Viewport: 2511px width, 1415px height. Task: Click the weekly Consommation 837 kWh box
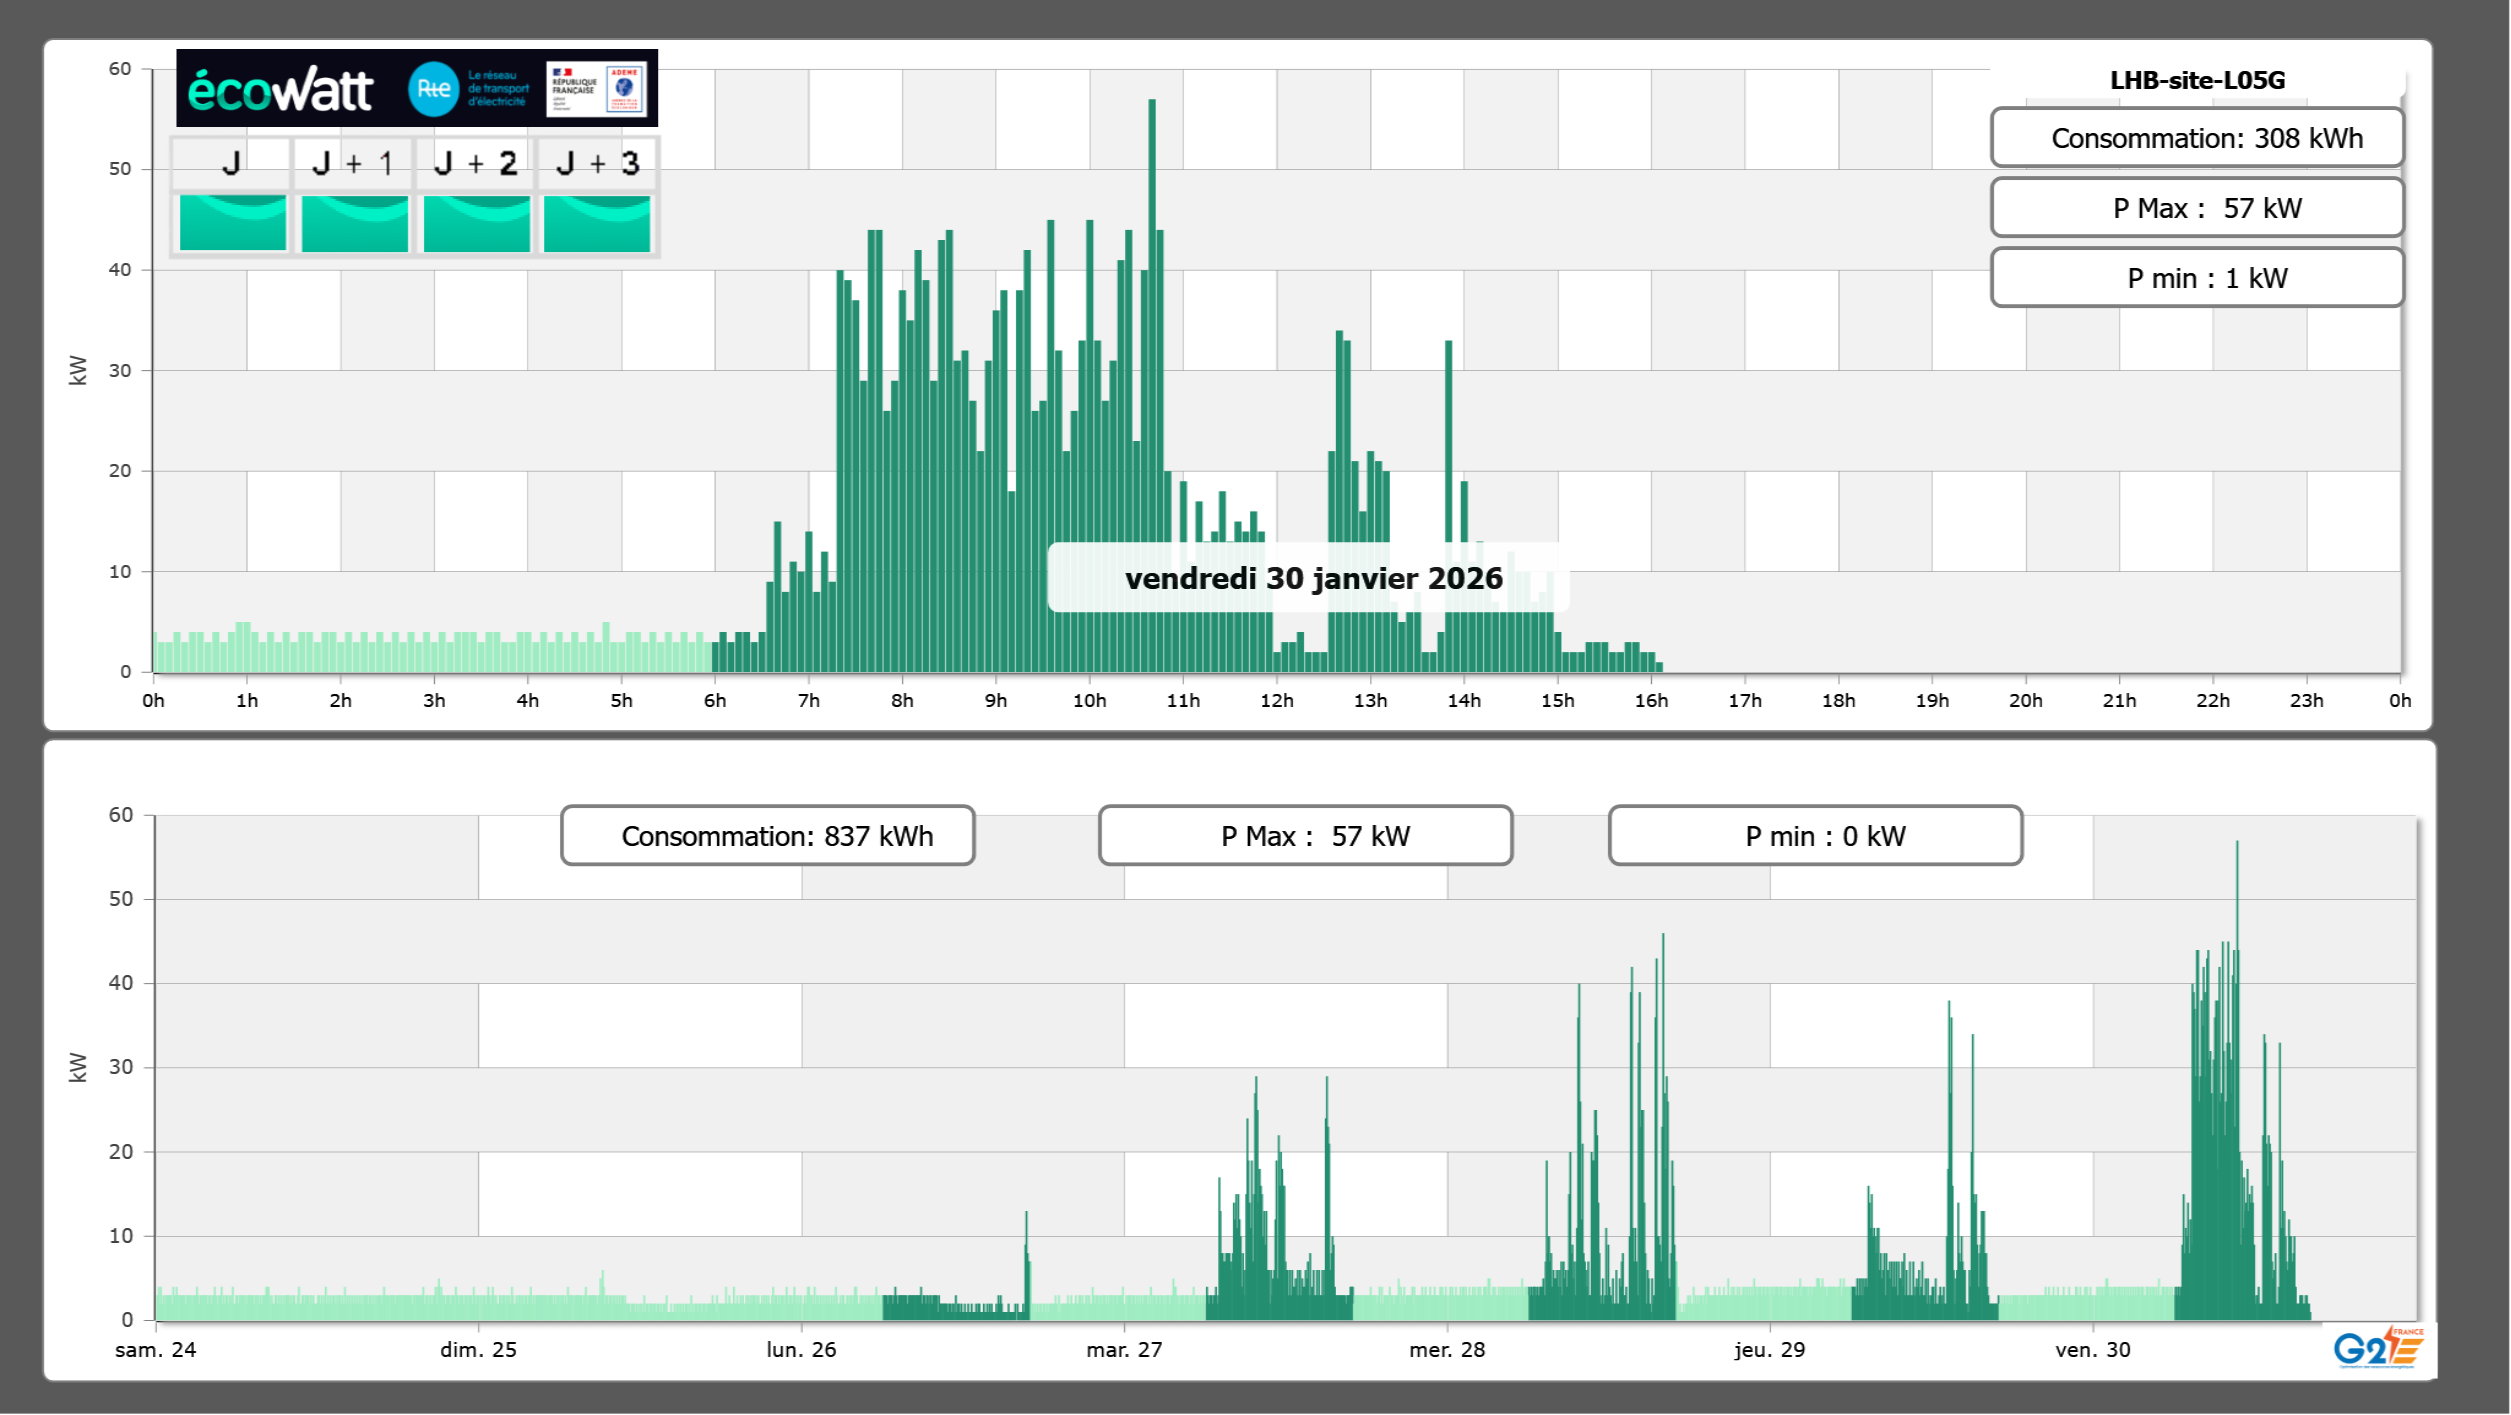pyautogui.click(x=767, y=836)
